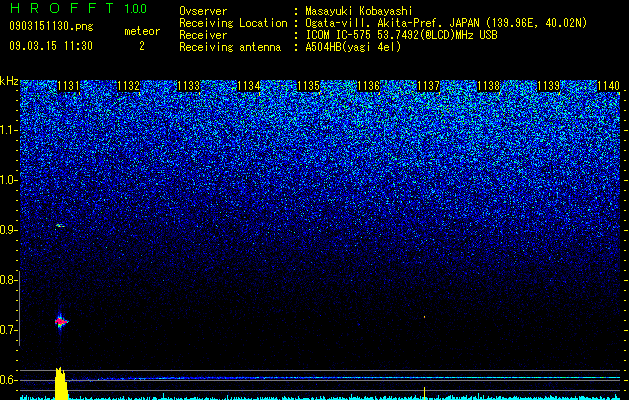Click the 1139 time marker label

click(x=548, y=86)
